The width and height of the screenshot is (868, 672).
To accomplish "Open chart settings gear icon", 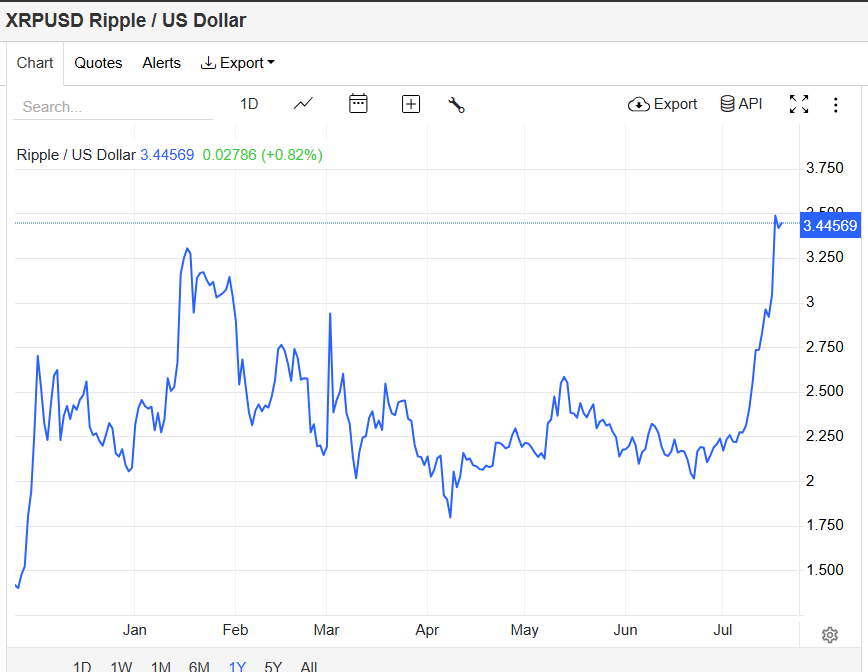I will click(829, 635).
